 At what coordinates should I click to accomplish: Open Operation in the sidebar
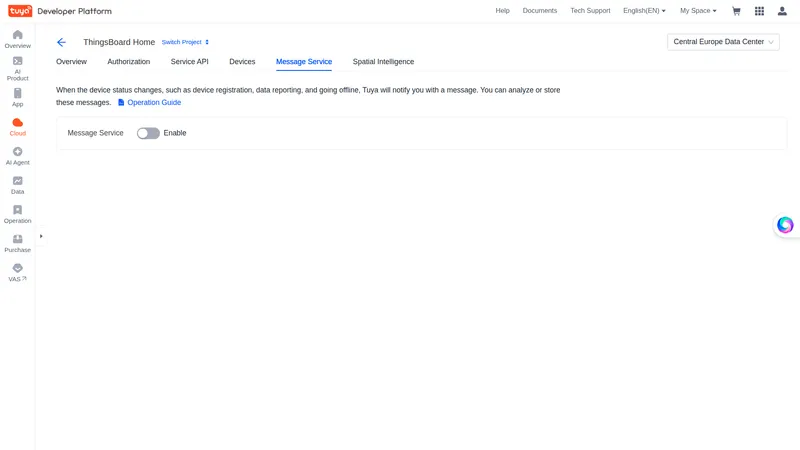point(17,214)
